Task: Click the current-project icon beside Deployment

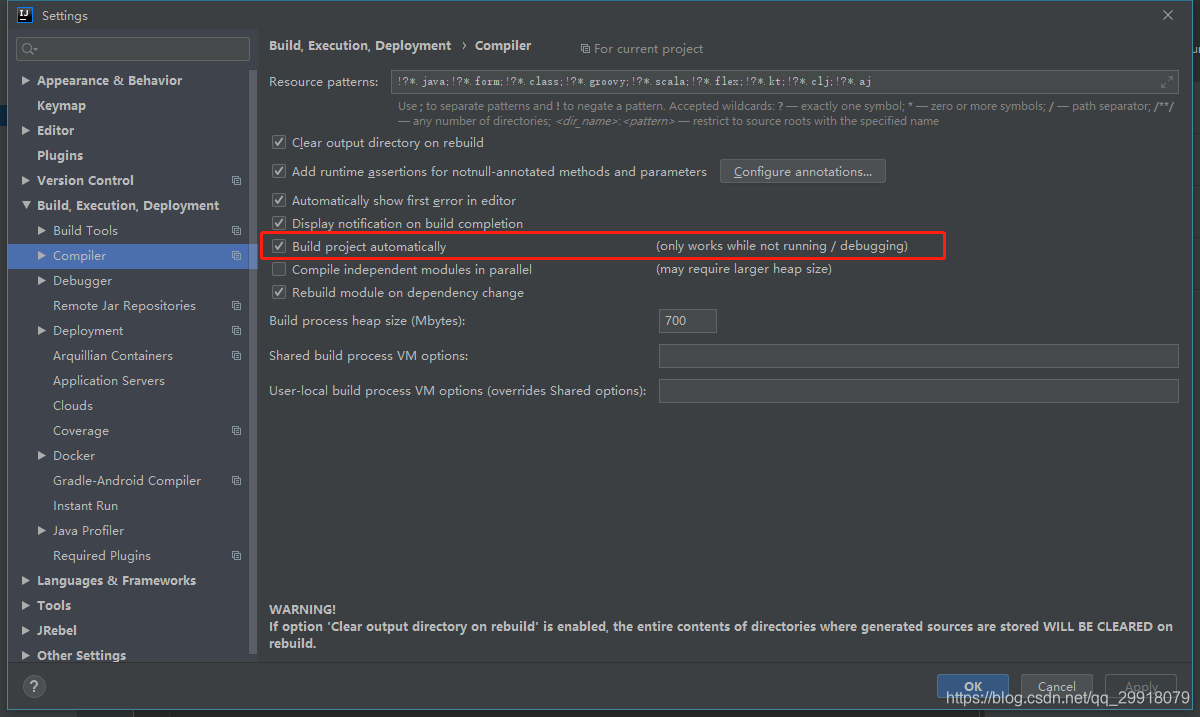Action: pyautogui.click(x=236, y=330)
